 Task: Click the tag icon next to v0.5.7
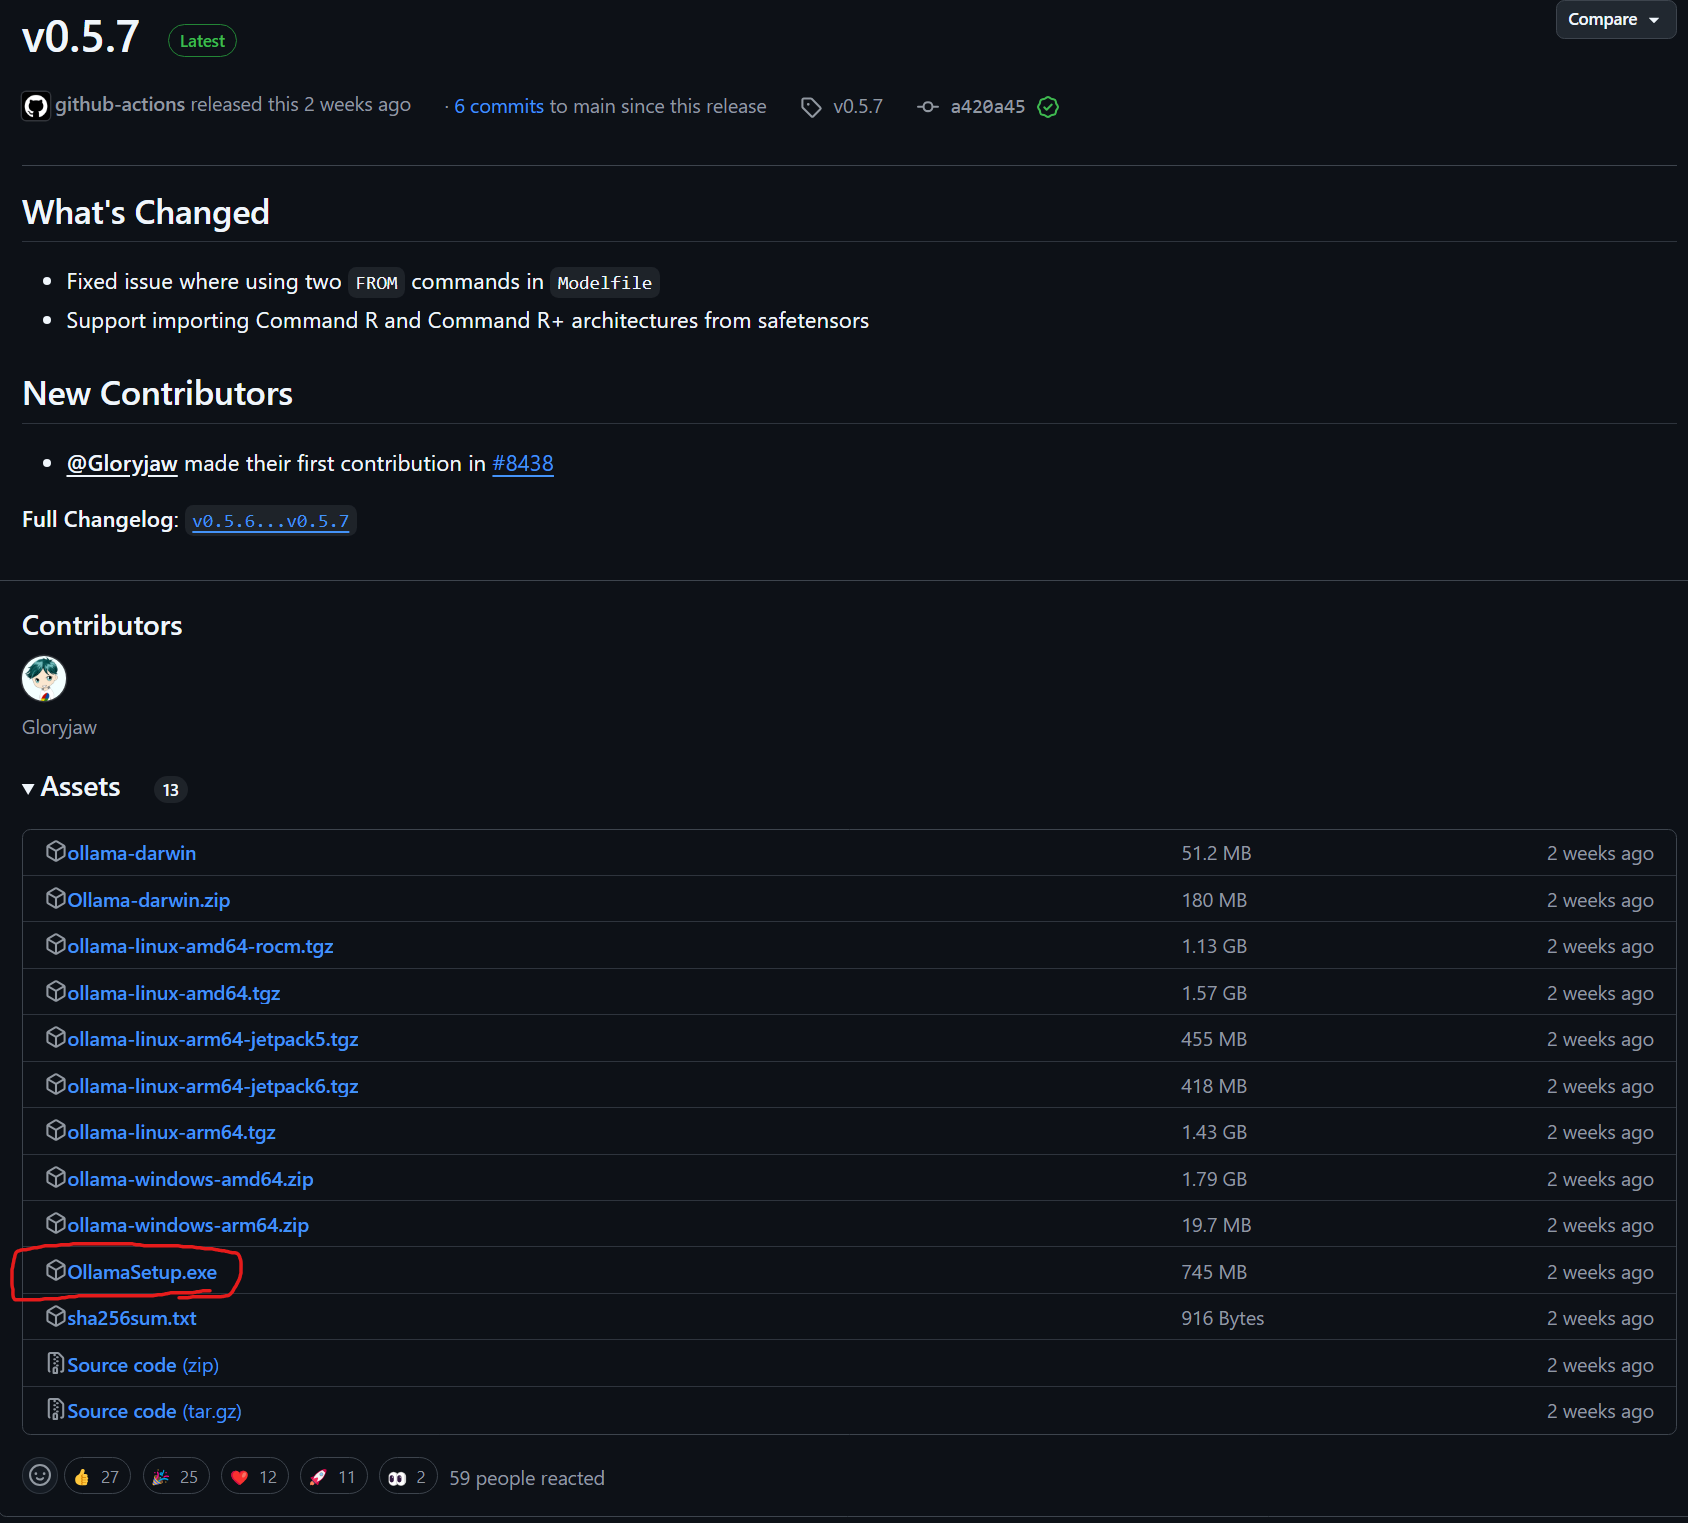point(811,107)
